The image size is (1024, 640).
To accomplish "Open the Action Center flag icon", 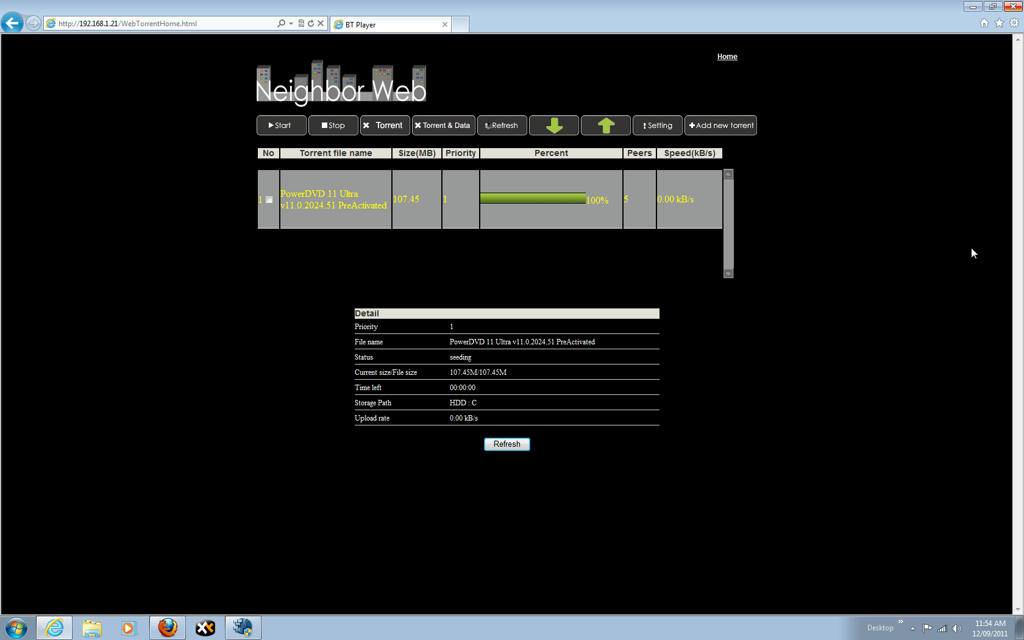I will (927, 628).
